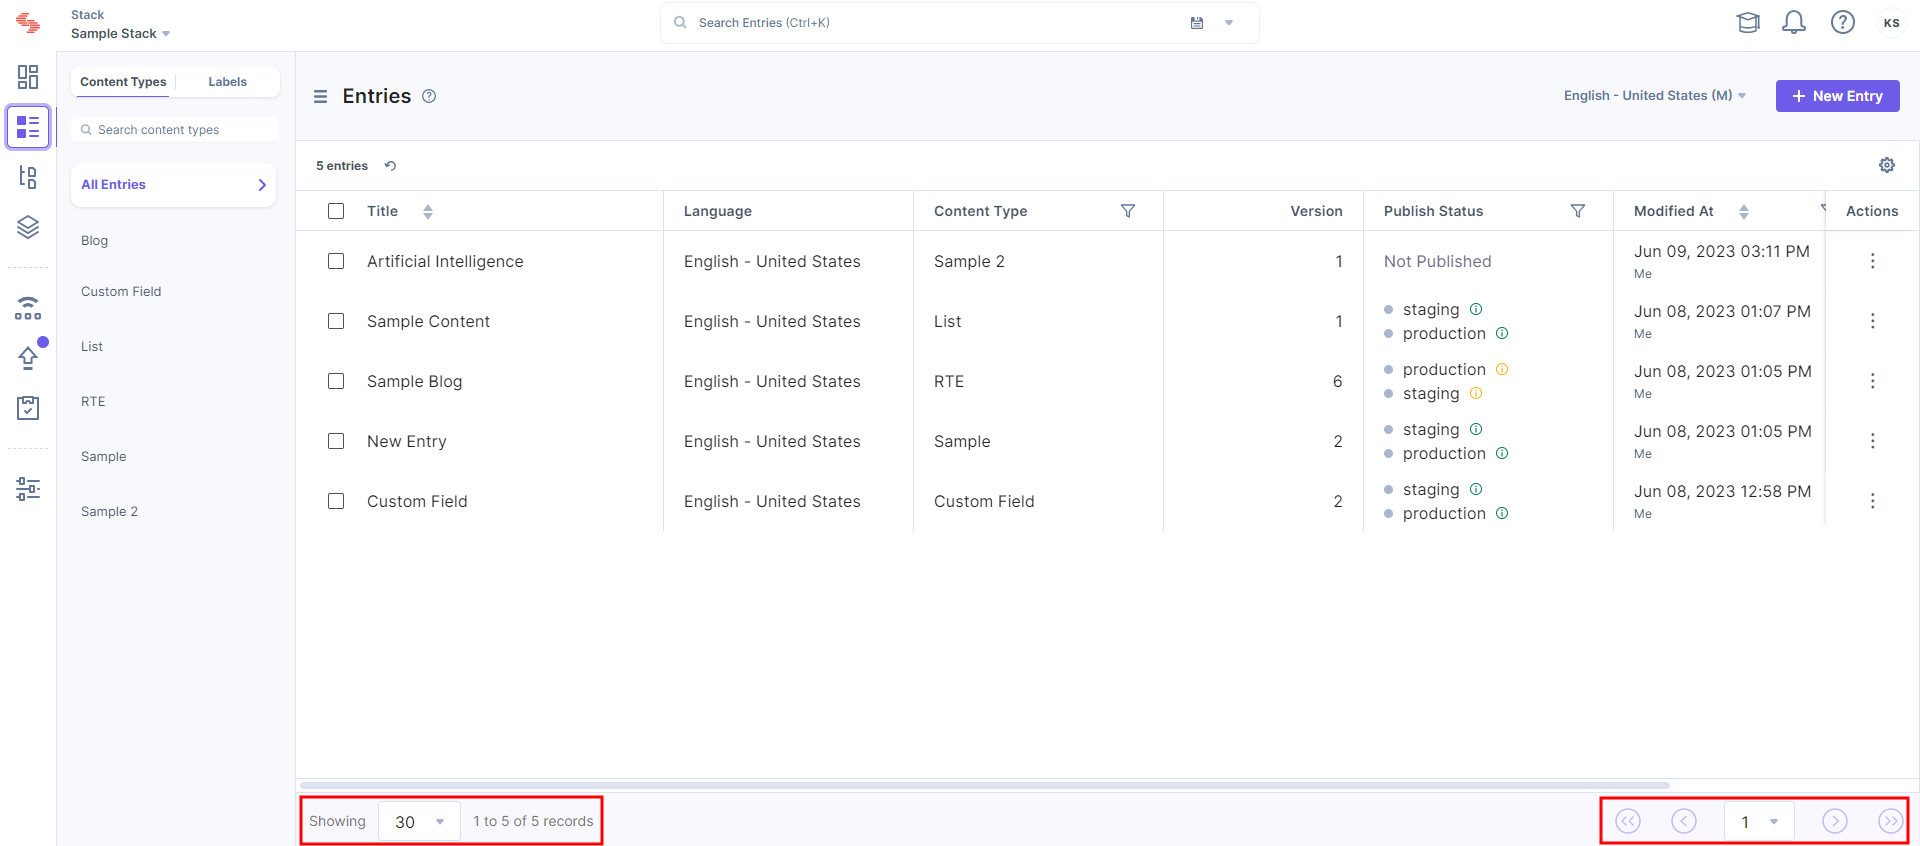
Task: Select all entries with header checkbox
Action: pos(336,211)
